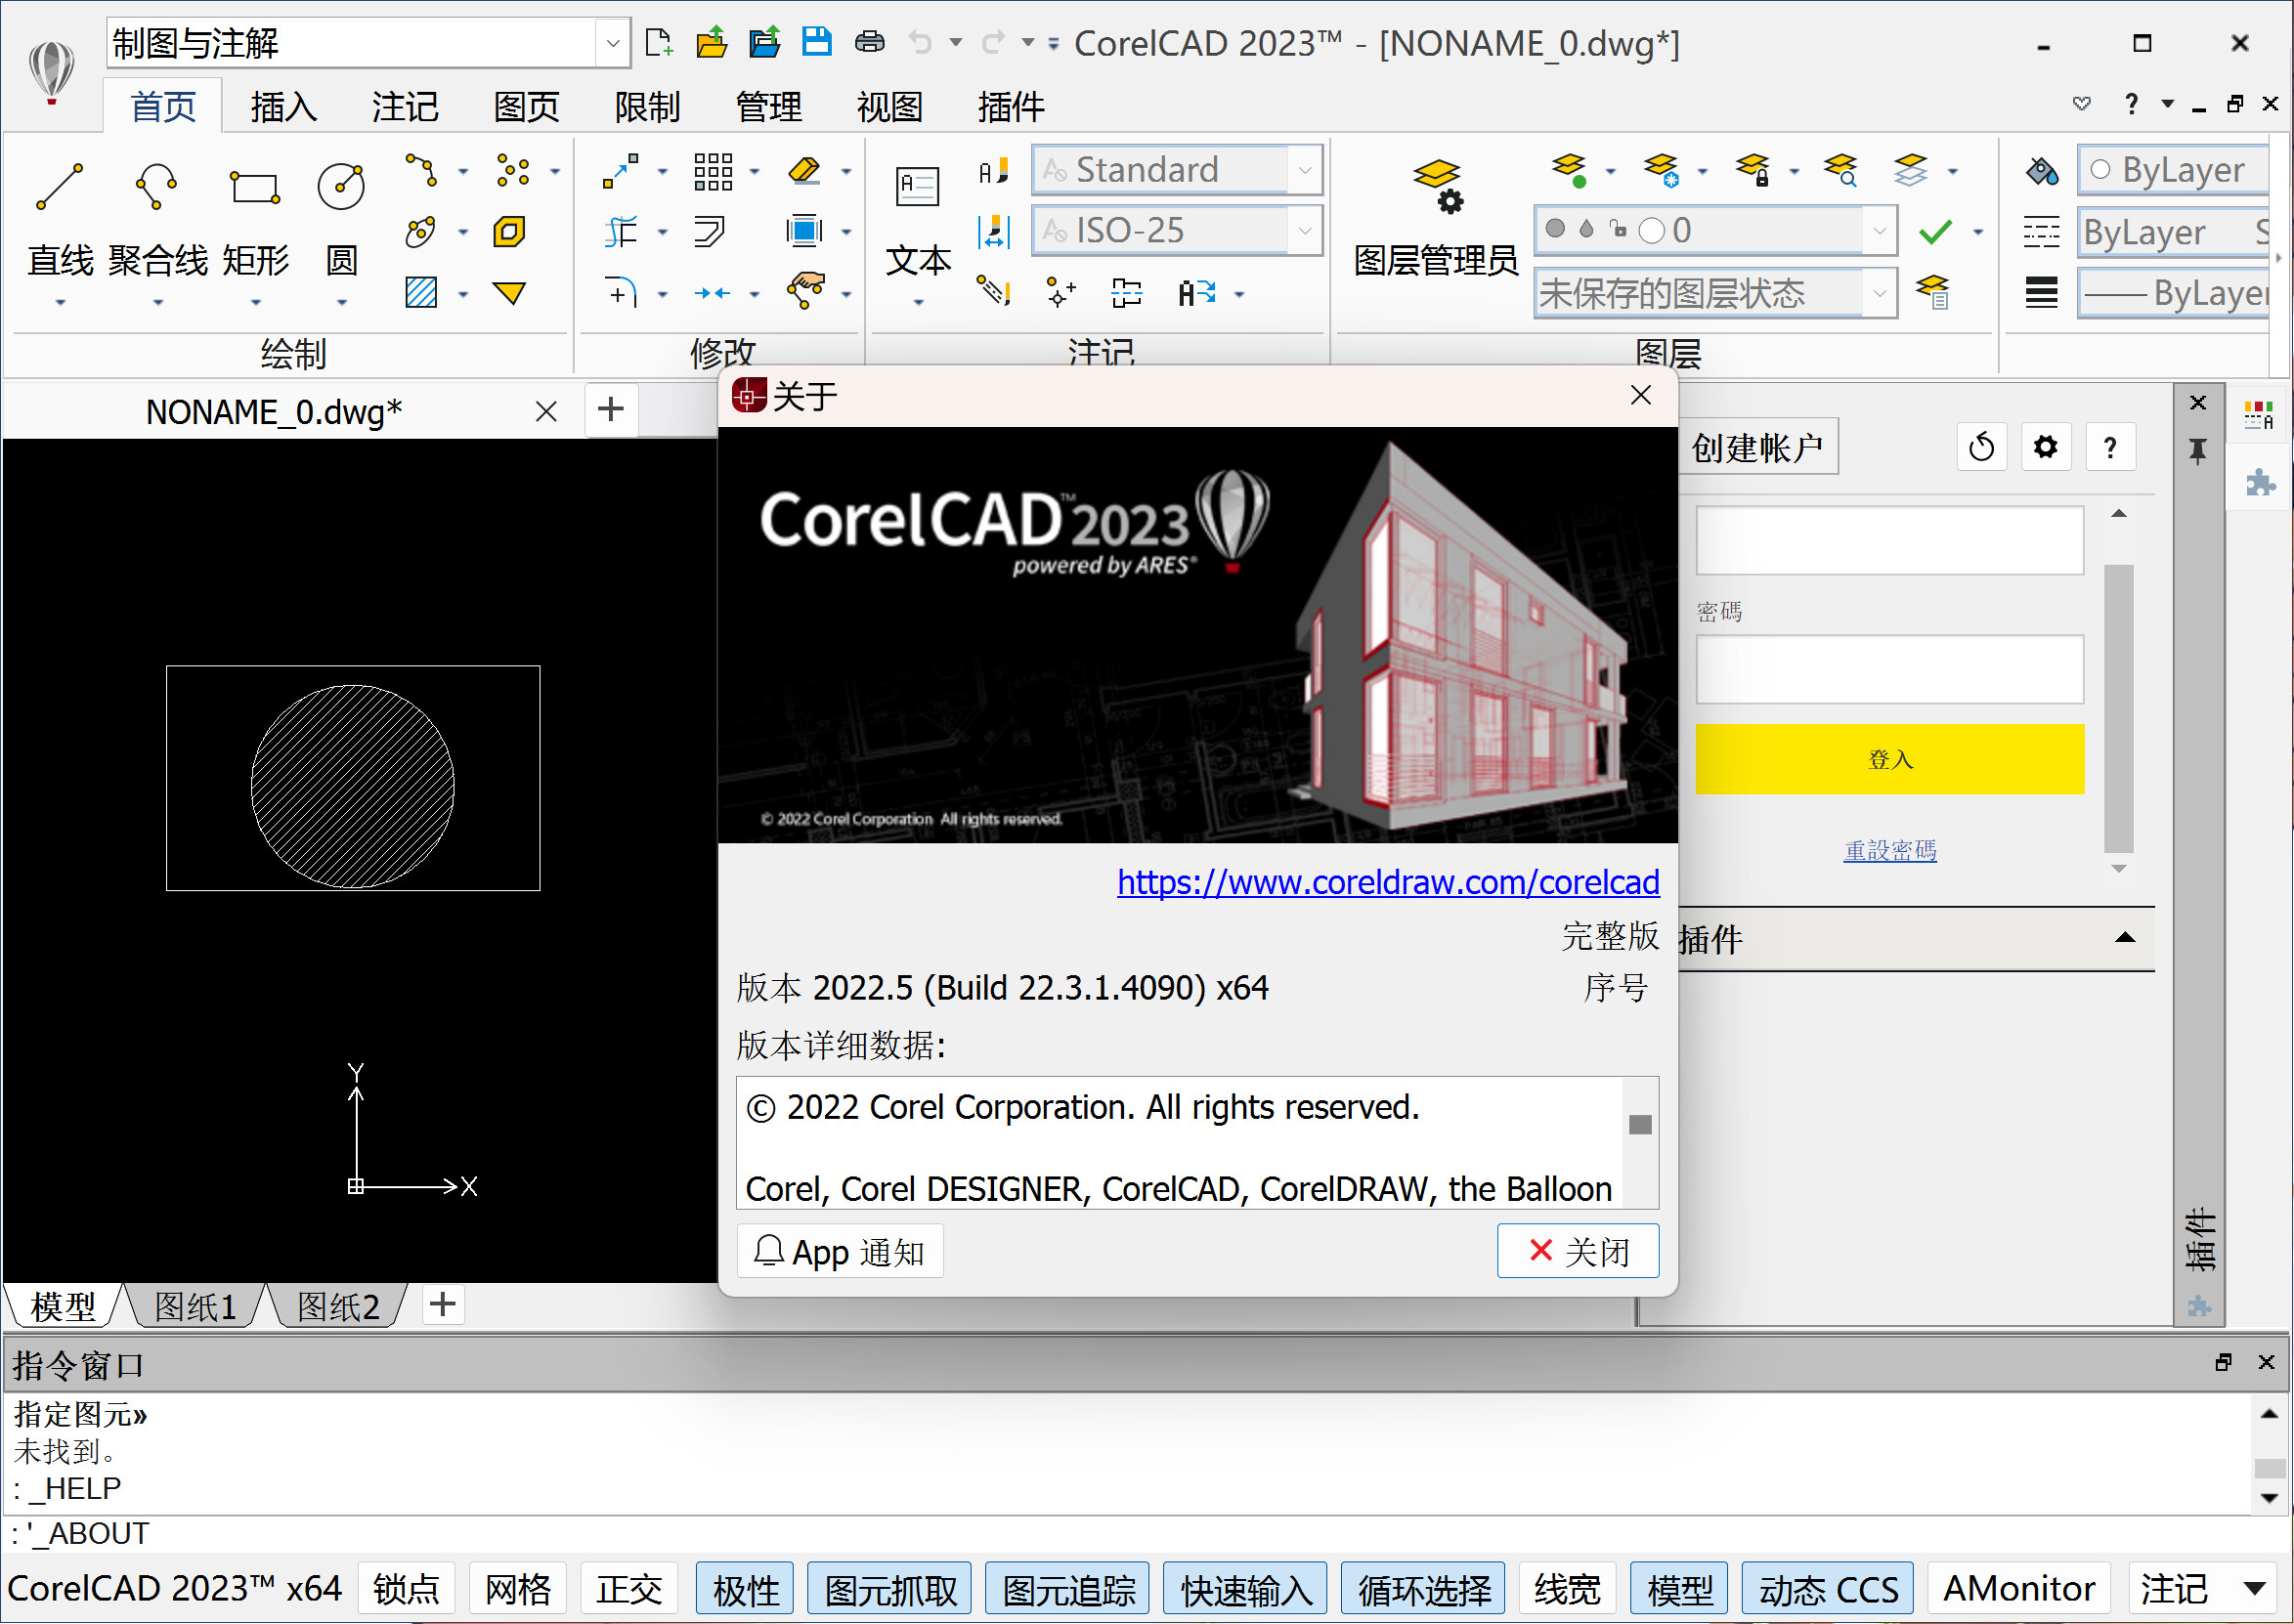Switch to the 插入 ribbon tab
The image size is (2294, 1624).
[x=284, y=106]
